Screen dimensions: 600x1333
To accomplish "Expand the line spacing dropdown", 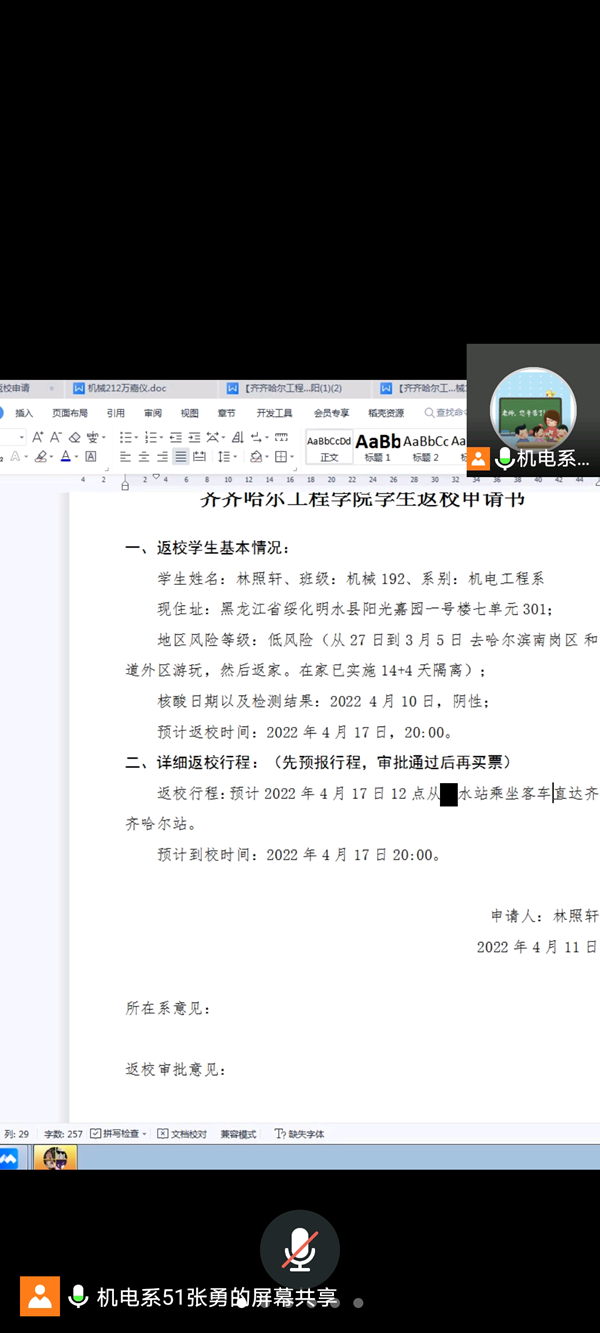I will (235, 457).
